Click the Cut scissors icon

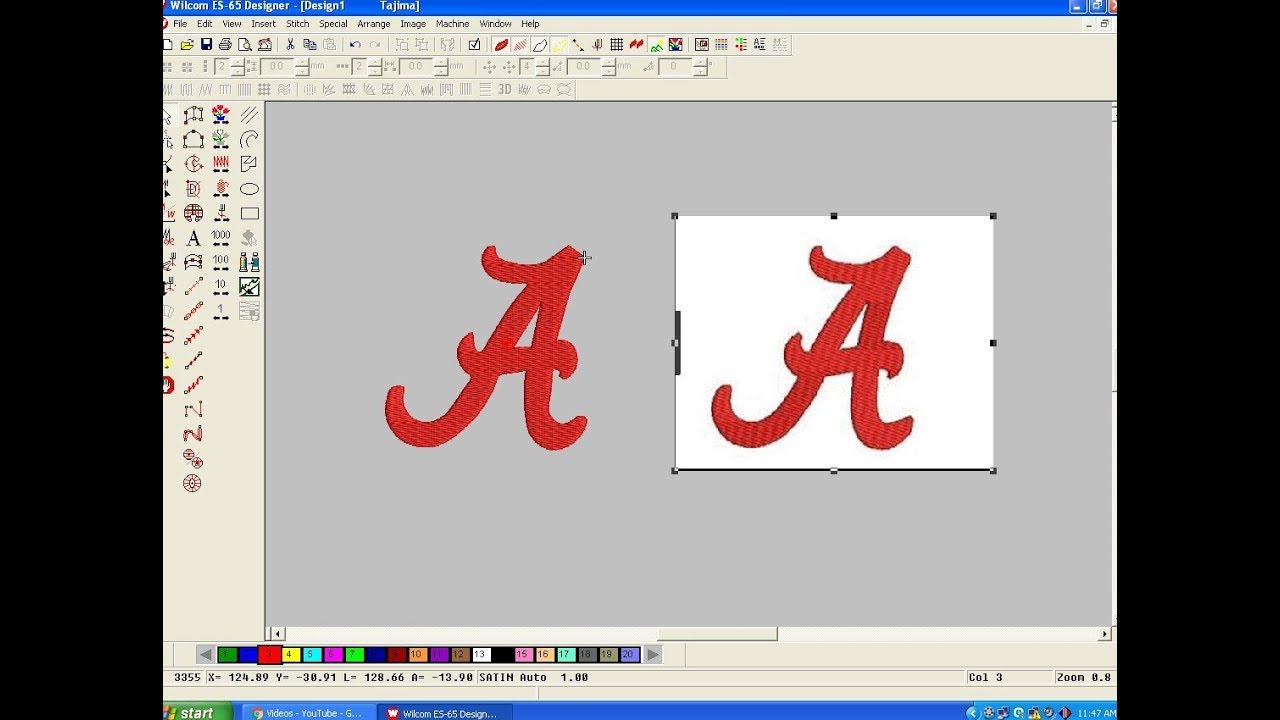290,44
